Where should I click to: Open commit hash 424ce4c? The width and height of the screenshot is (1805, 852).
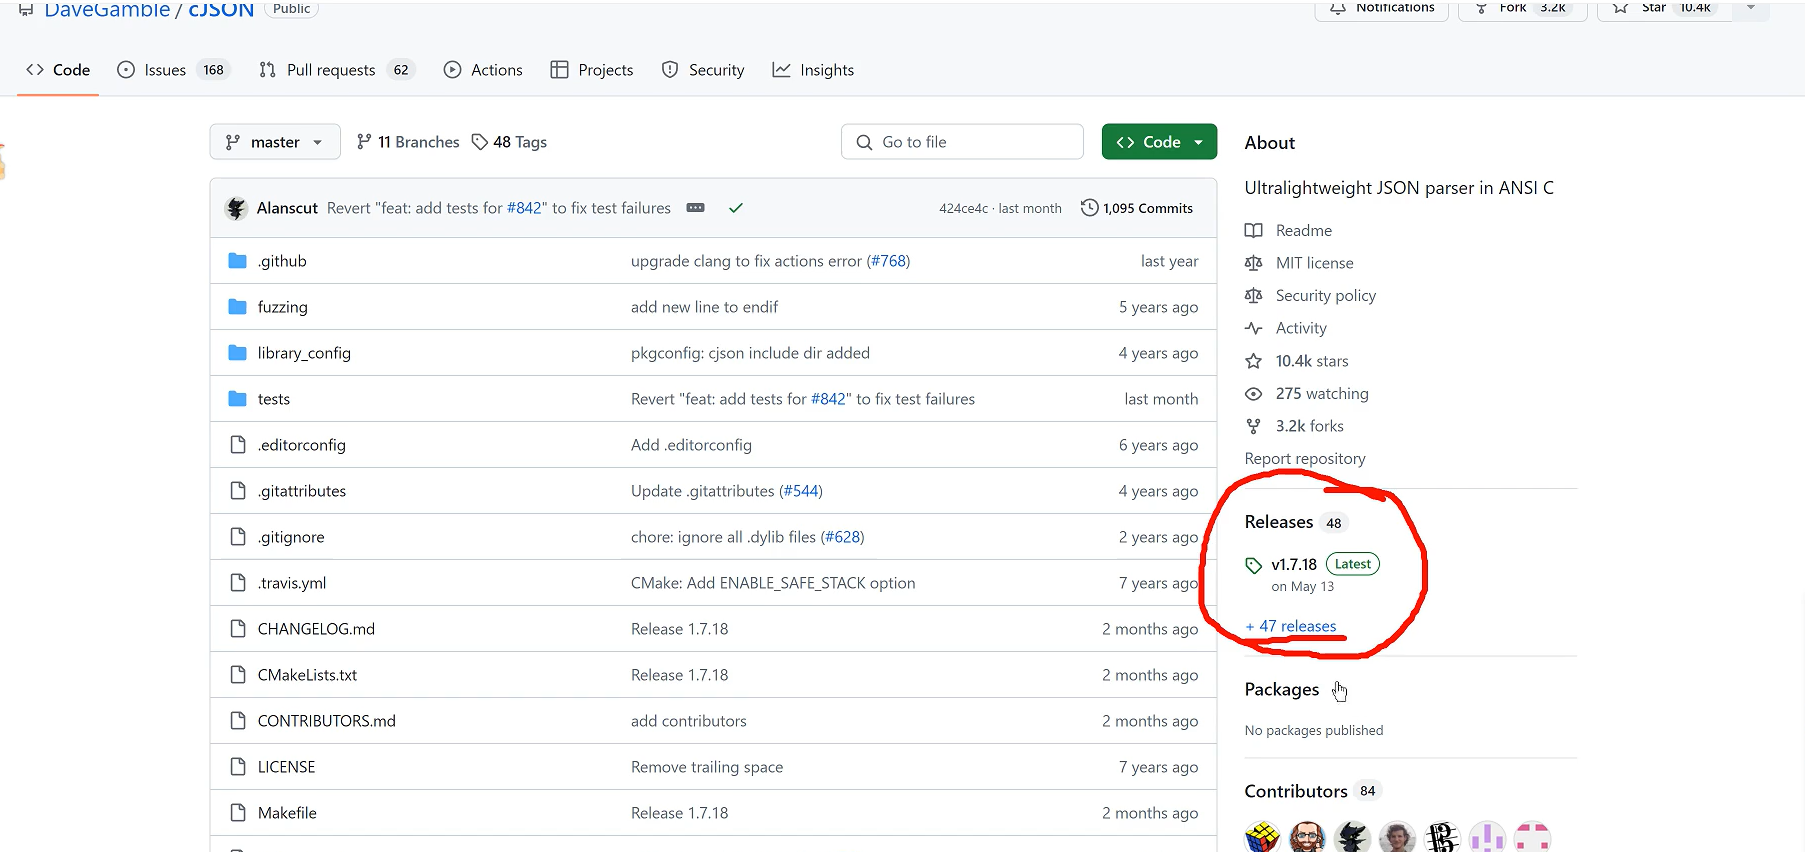963,208
